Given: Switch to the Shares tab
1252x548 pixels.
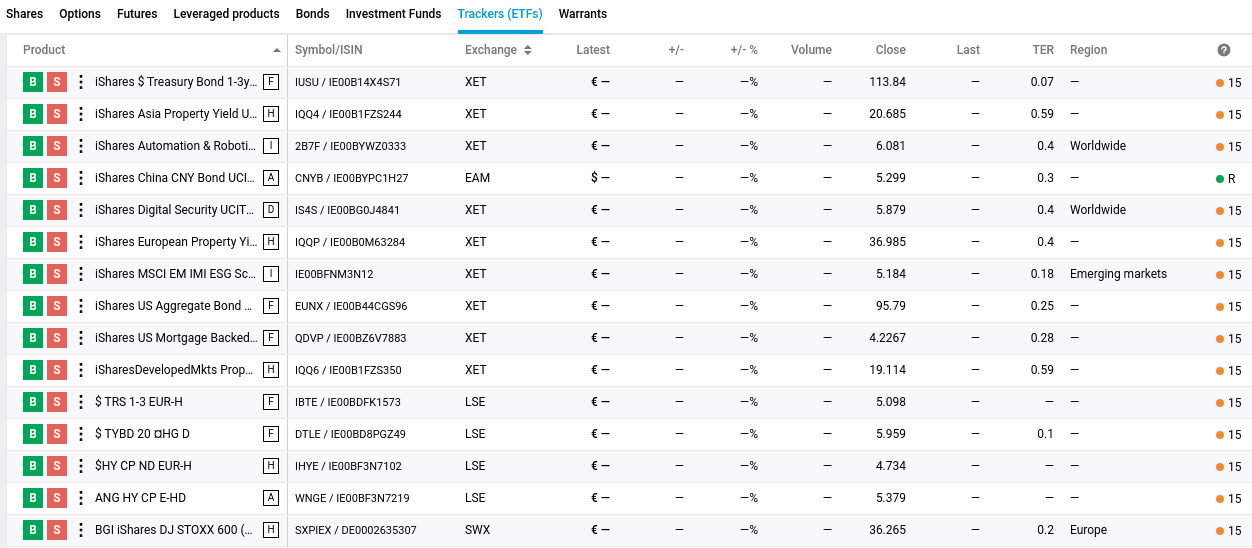Looking at the screenshot, I should (x=25, y=14).
